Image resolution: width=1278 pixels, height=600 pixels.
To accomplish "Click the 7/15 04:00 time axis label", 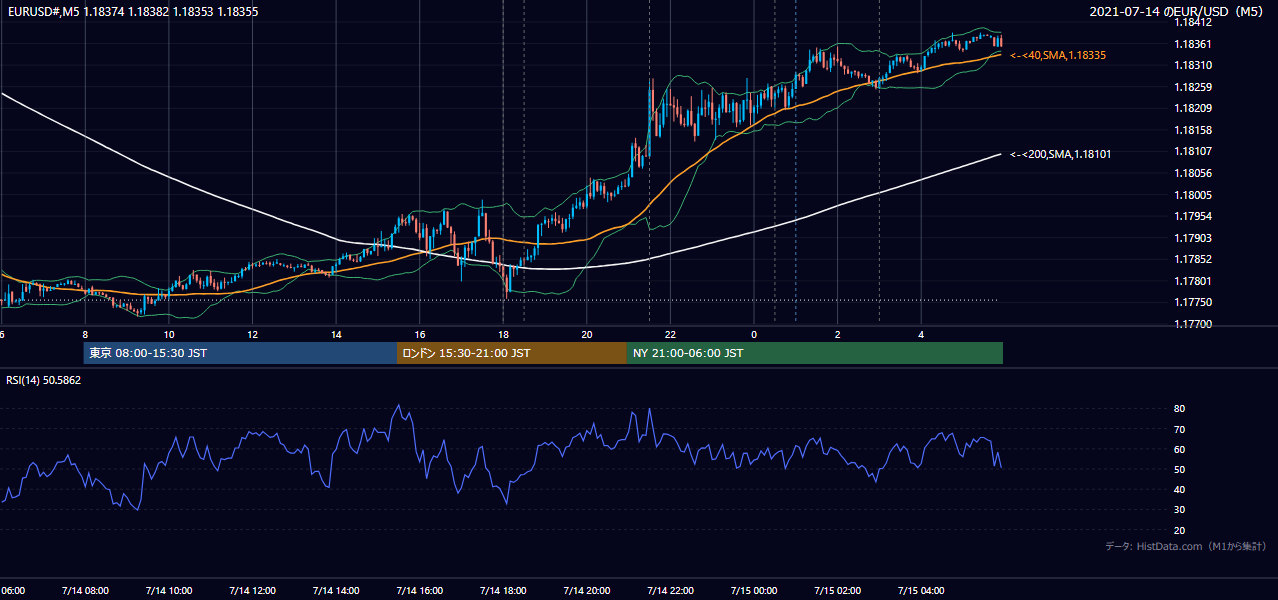I will click(921, 590).
